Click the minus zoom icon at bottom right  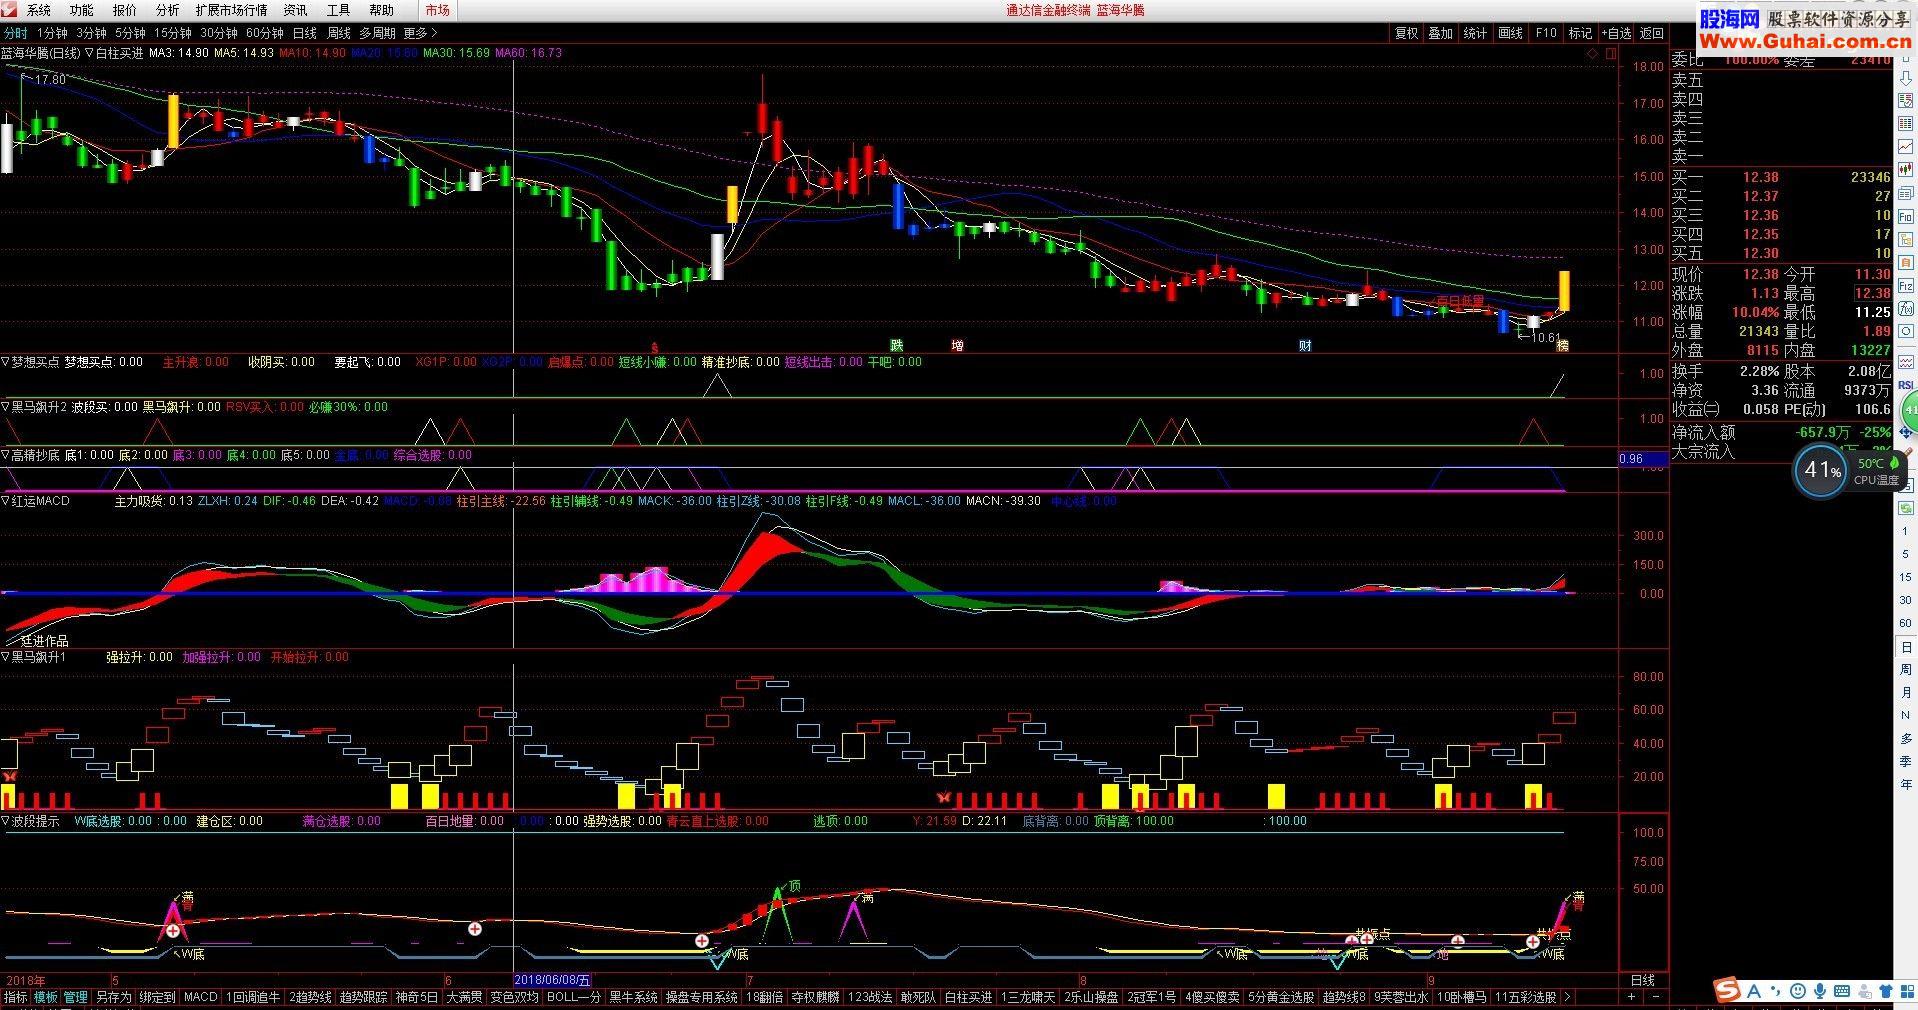point(1656,997)
